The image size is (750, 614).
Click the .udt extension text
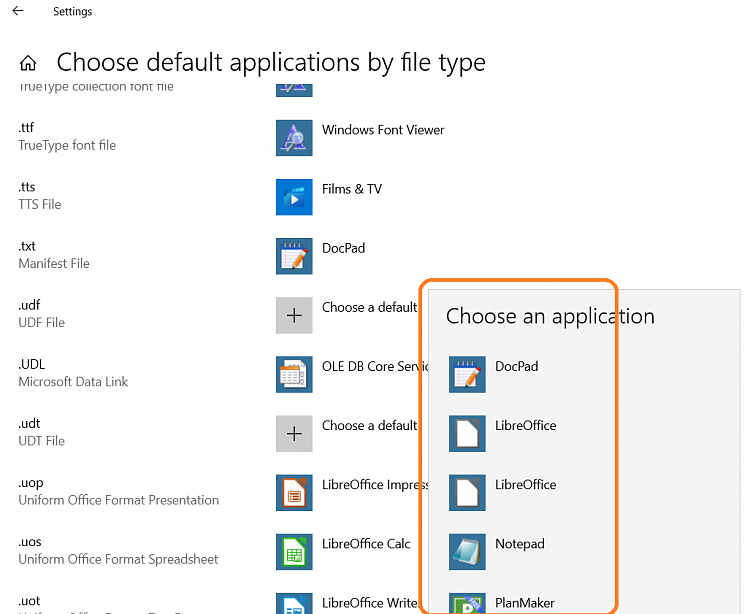click(29, 423)
